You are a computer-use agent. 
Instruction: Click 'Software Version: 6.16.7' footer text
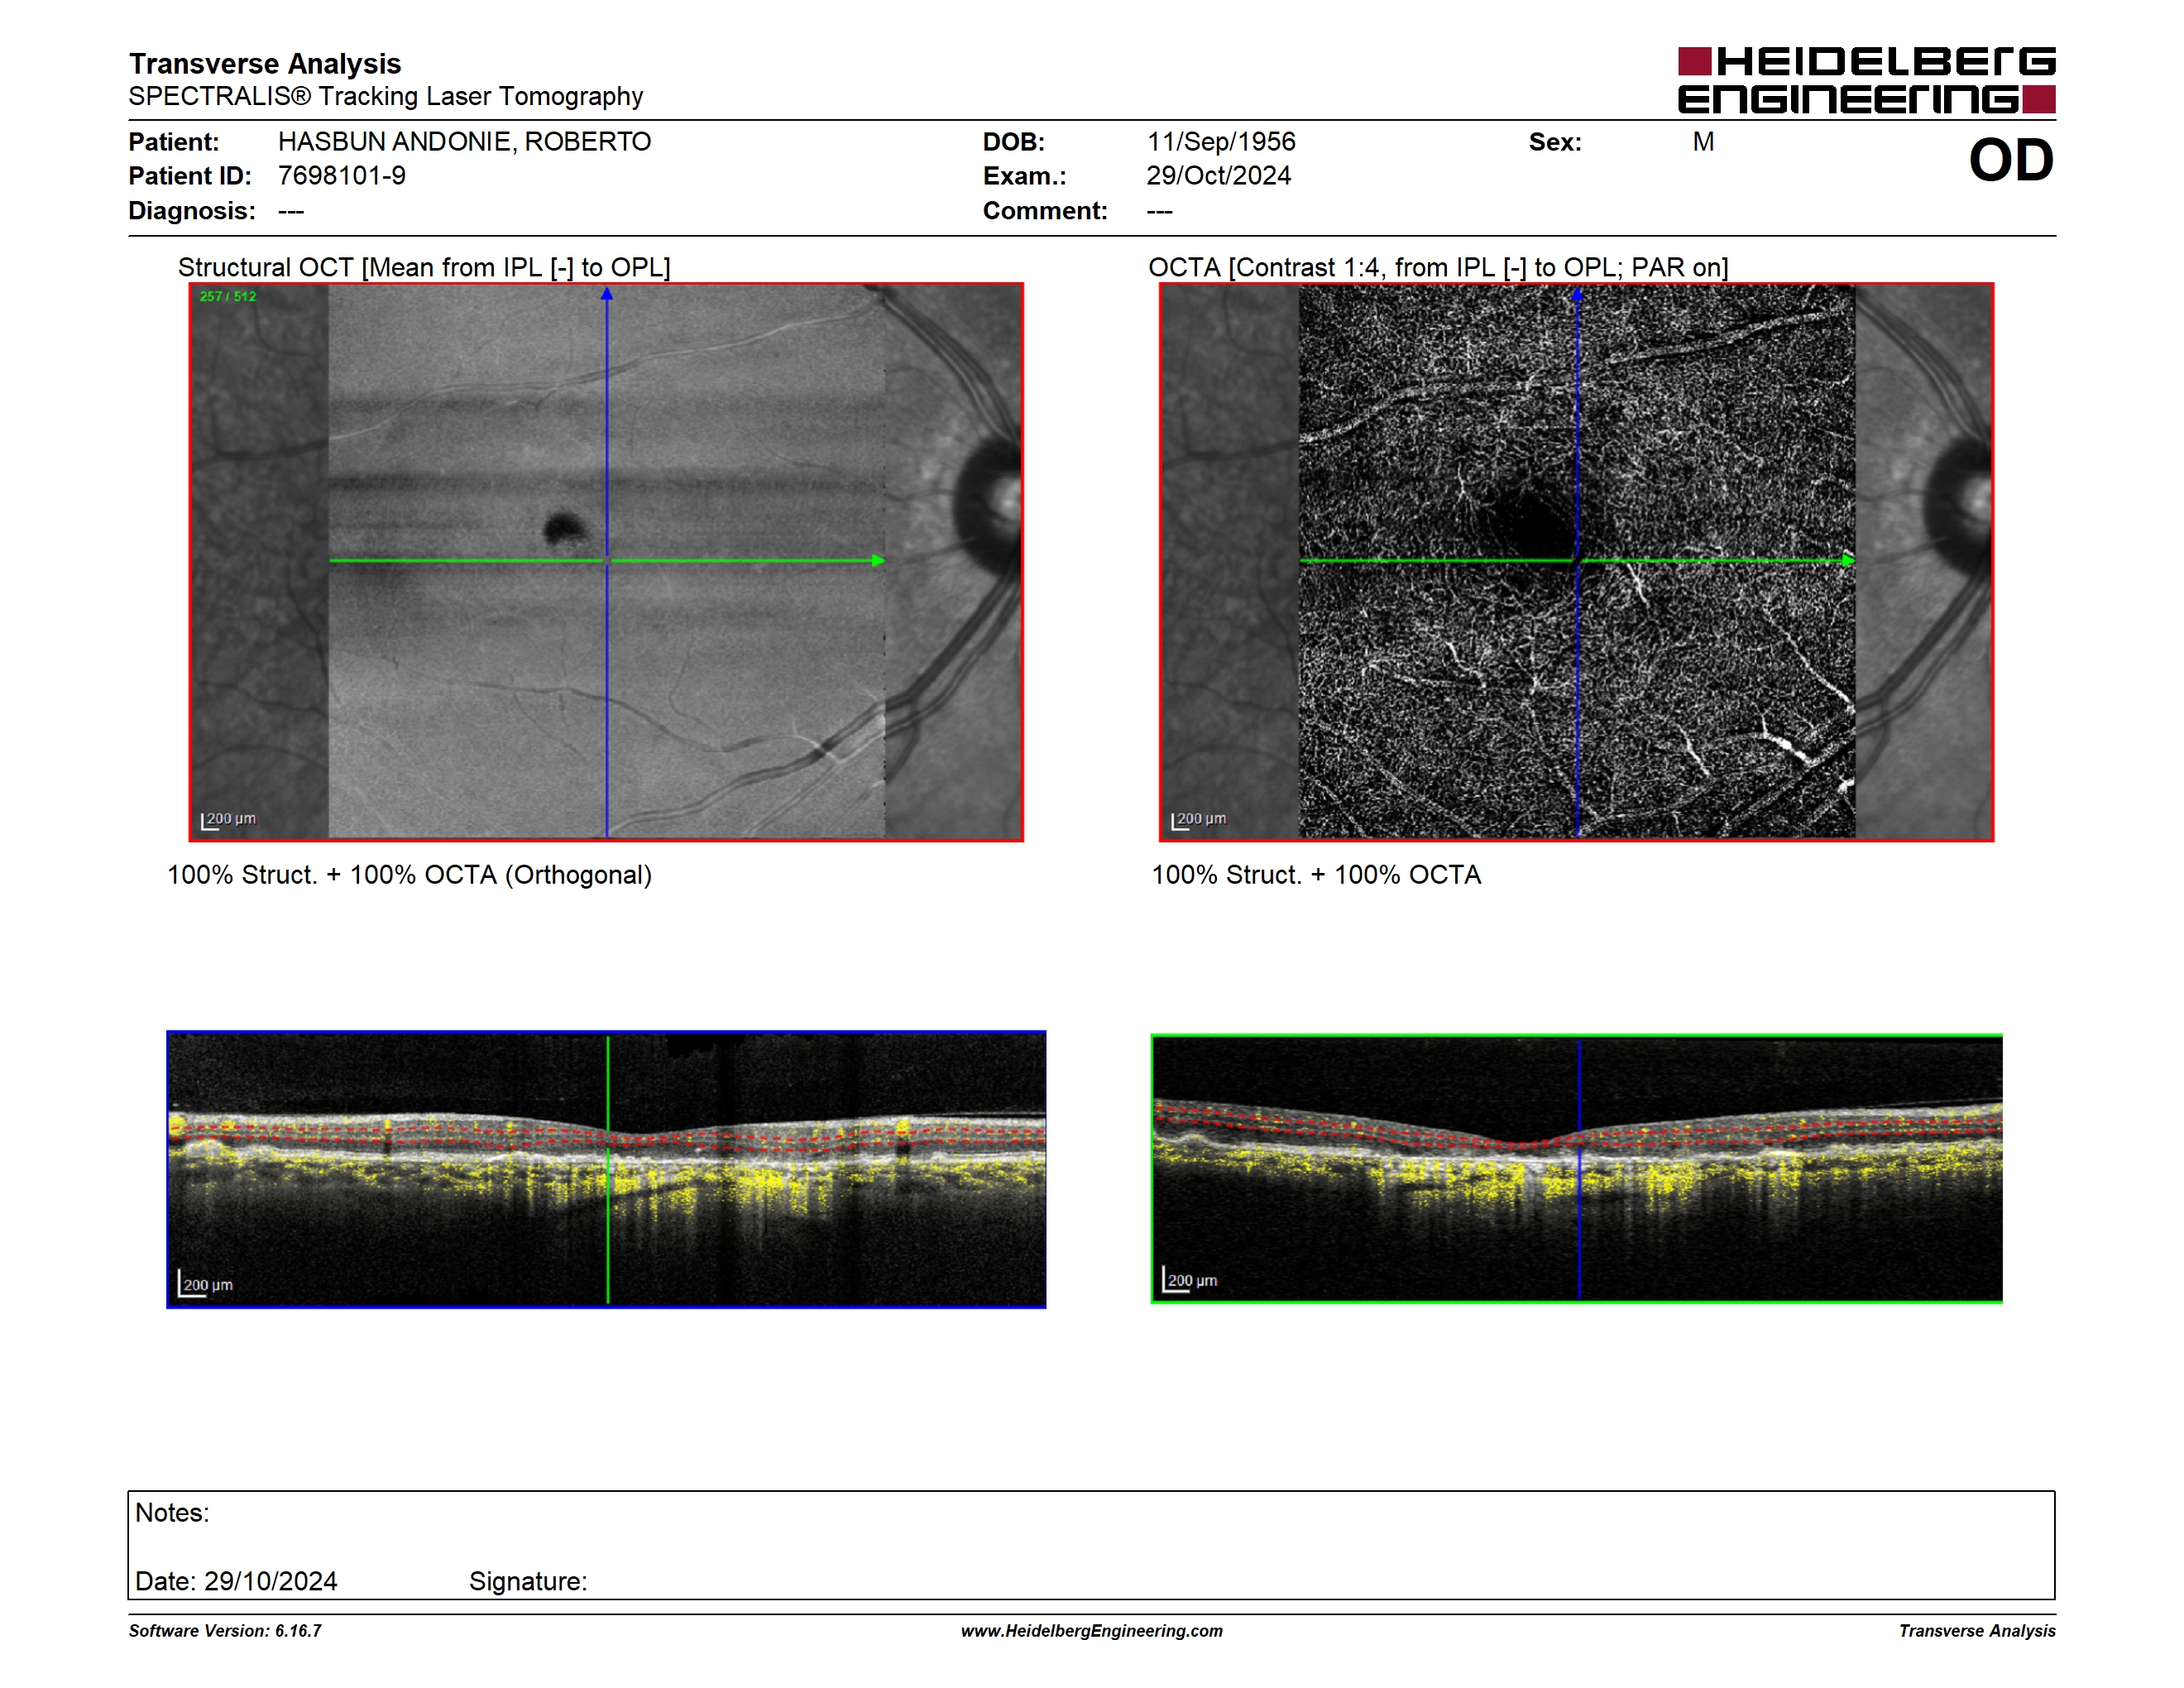click(x=225, y=1631)
